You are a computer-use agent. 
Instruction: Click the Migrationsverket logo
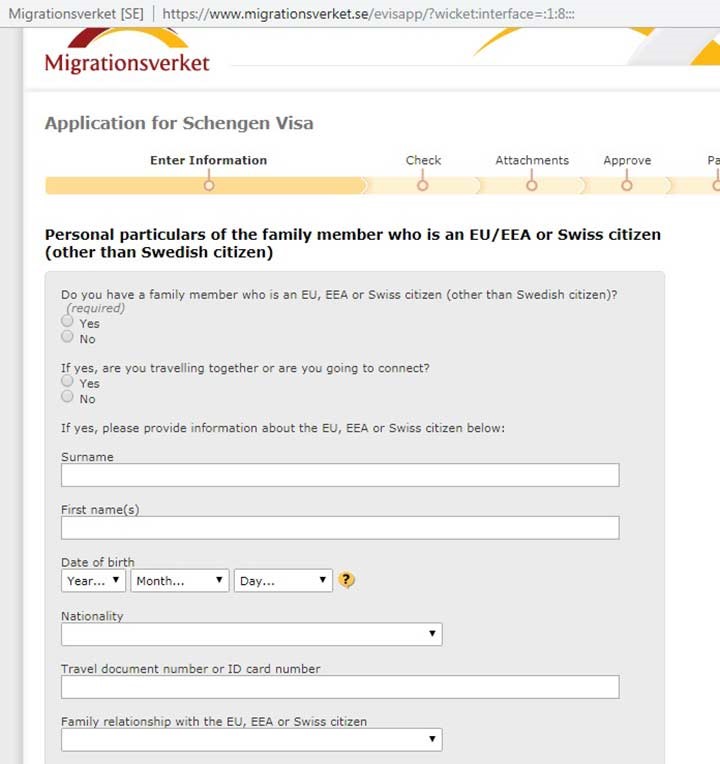pyautogui.click(x=127, y=51)
